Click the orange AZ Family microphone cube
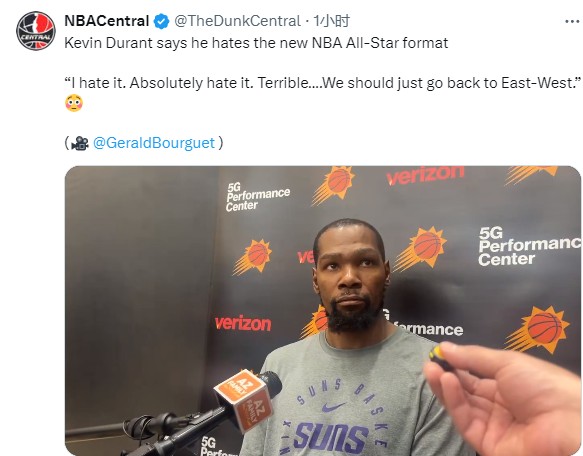583x456 pixels. 245,399
